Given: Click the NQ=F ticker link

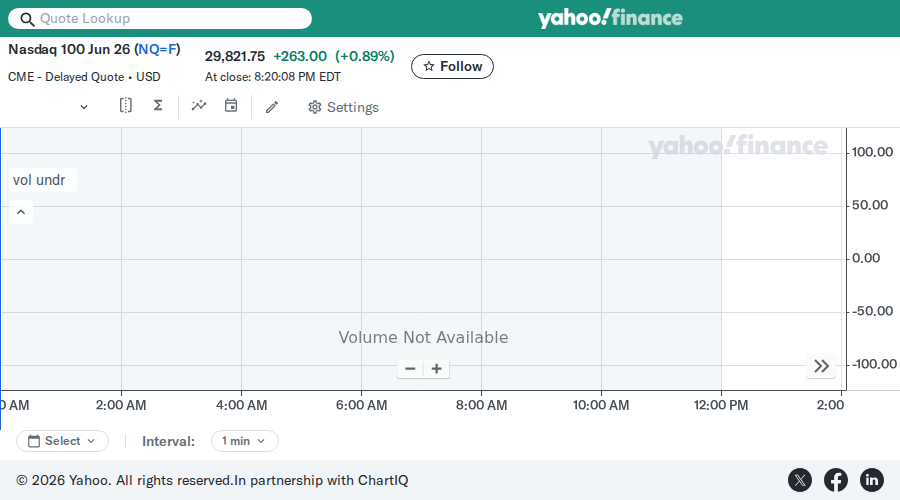Looking at the screenshot, I should click(157, 49).
